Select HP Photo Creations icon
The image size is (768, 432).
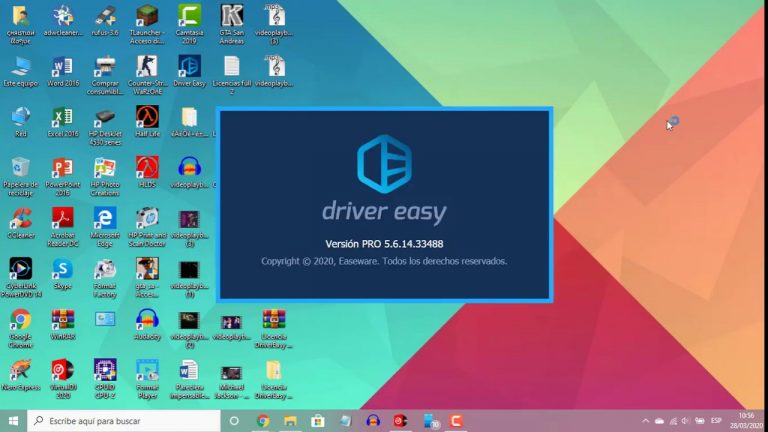tap(105, 177)
